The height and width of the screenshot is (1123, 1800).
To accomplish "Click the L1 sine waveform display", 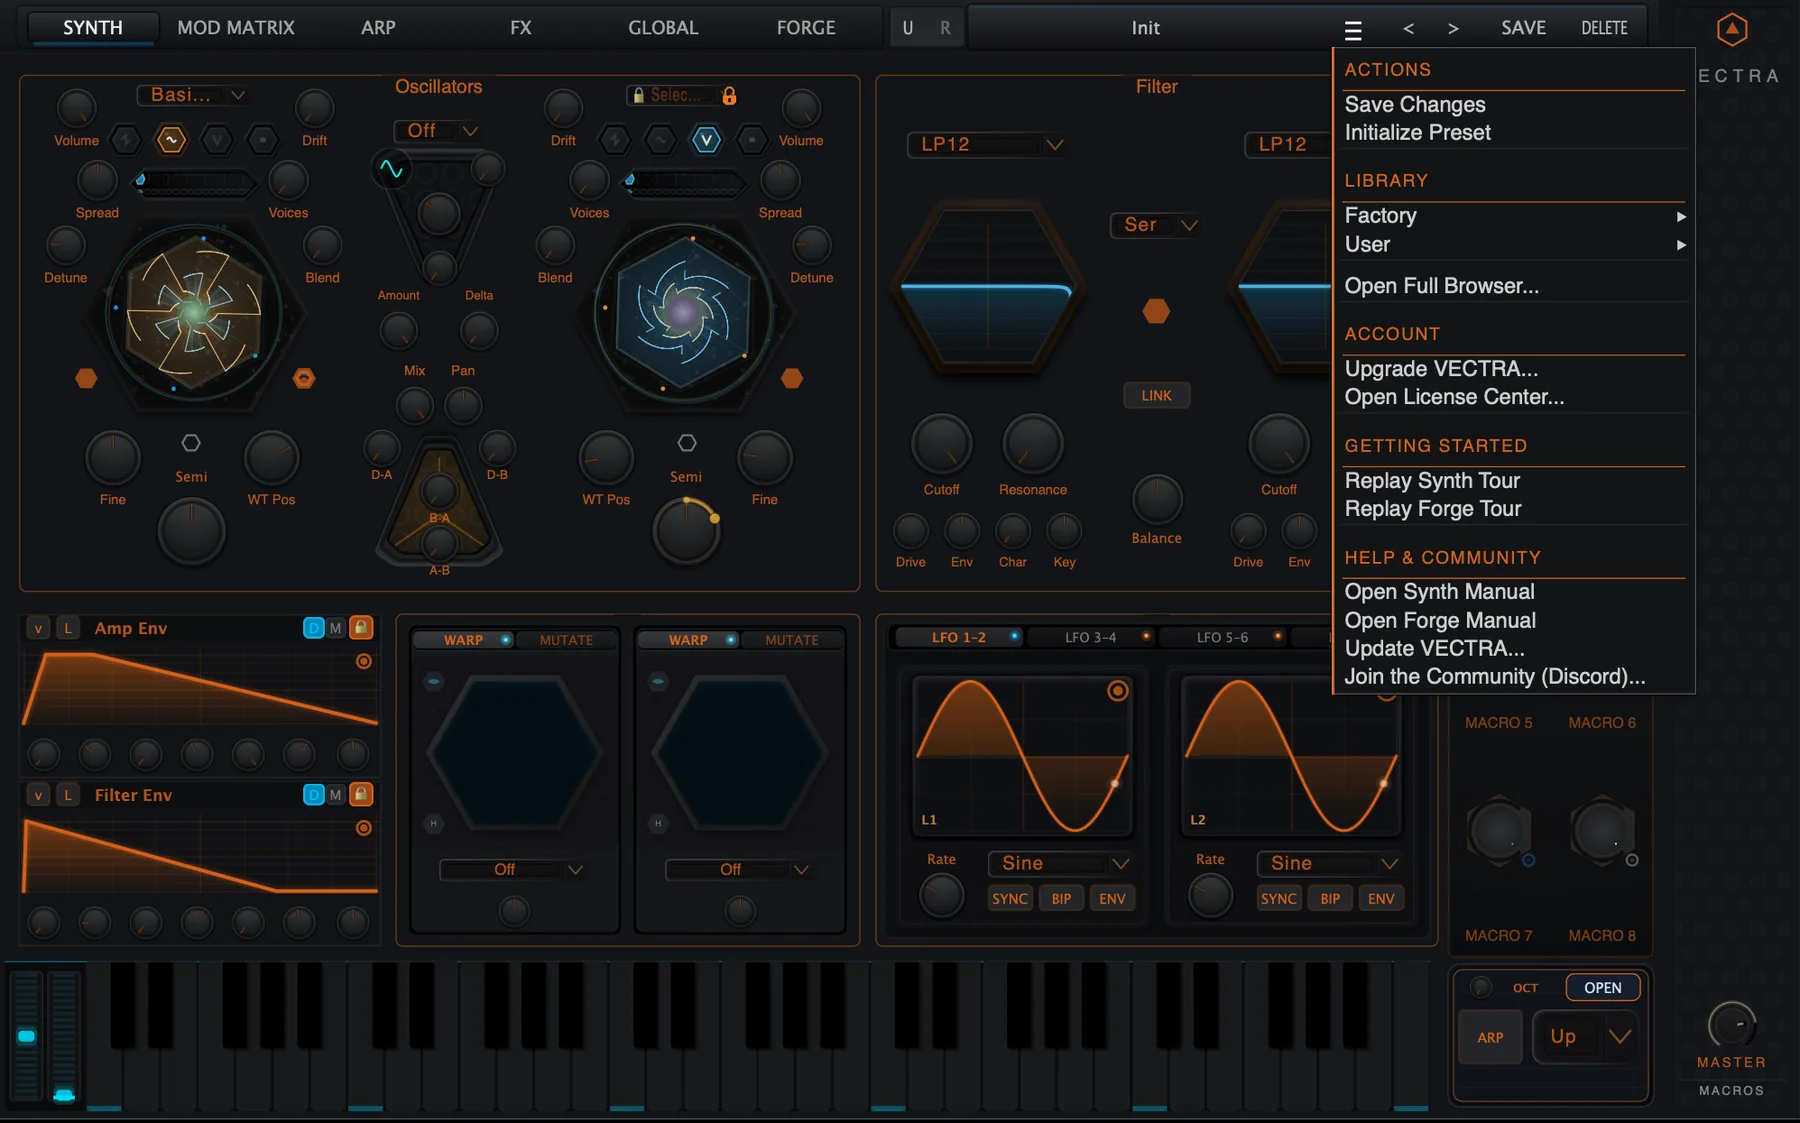I will pos(1022,755).
